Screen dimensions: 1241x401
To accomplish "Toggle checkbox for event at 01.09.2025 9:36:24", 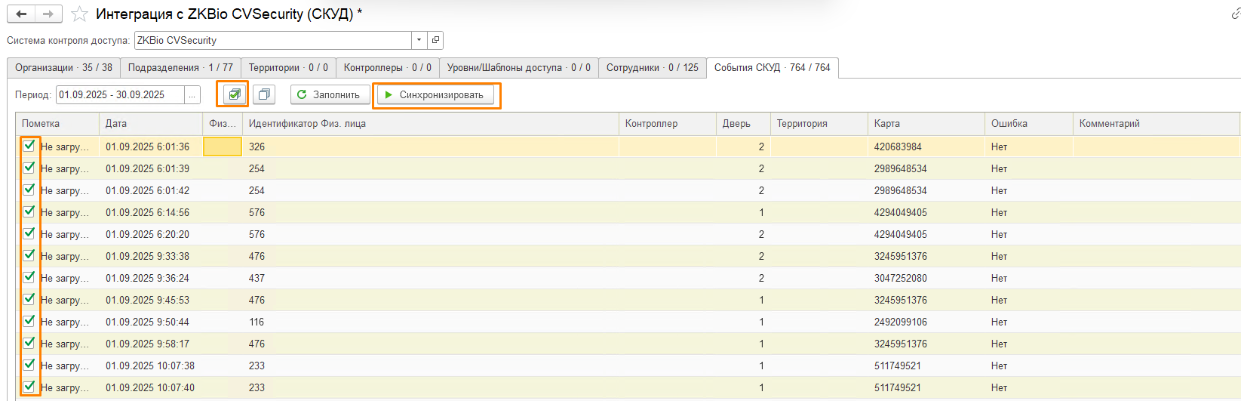I will (x=29, y=277).
